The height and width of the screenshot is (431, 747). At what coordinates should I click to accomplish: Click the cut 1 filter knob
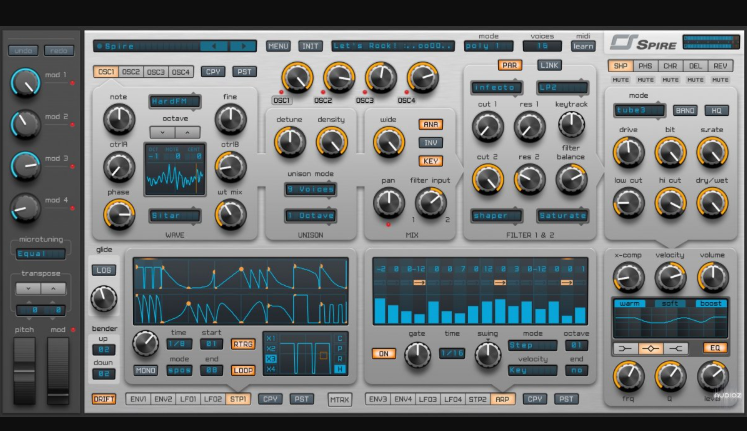point(487,125)
